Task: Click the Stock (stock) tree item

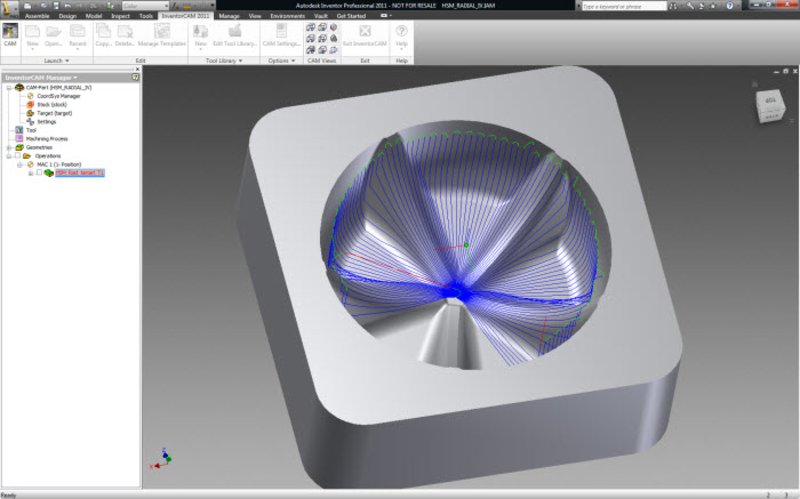Action: (51, 104)
